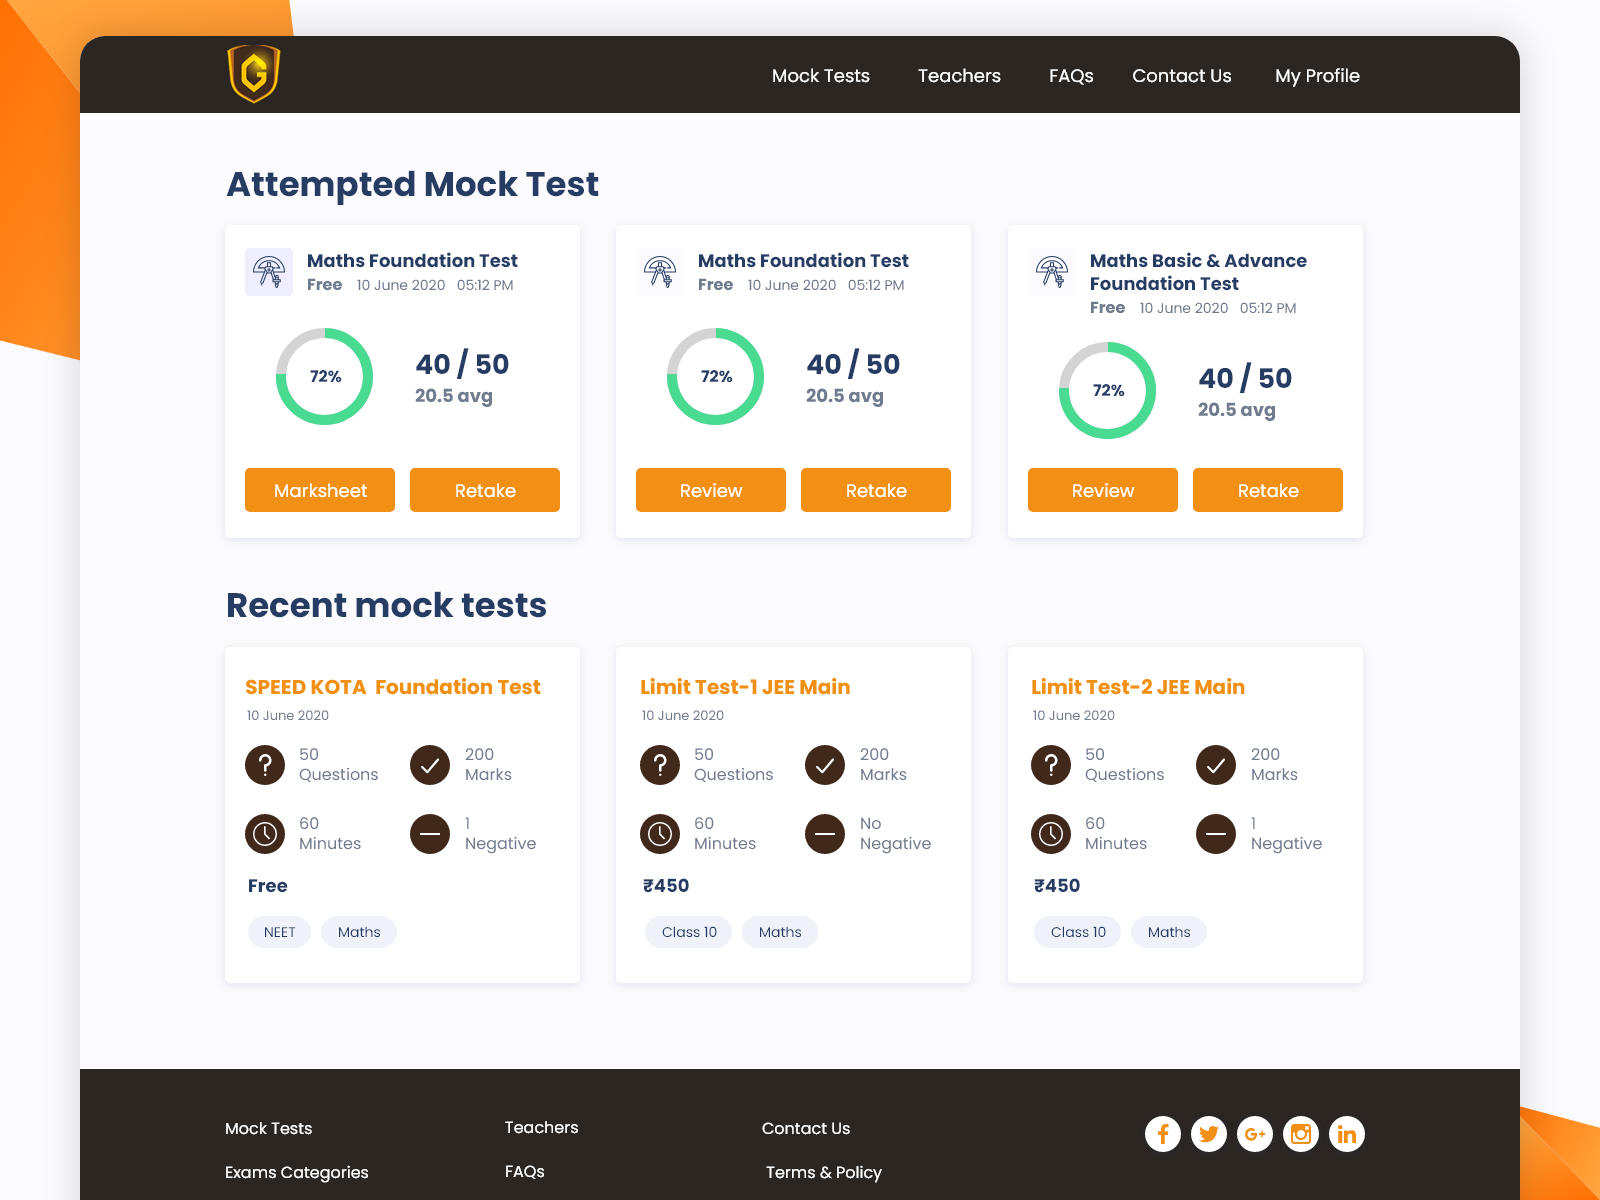Open the Facebook social icon in footer

coord(1163,1134)
